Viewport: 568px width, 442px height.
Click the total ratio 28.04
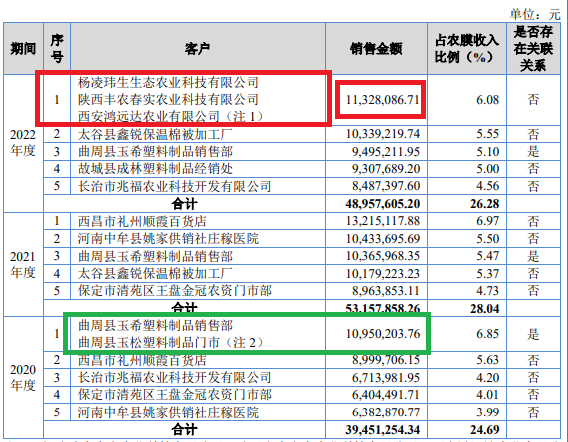coord(484,308)
